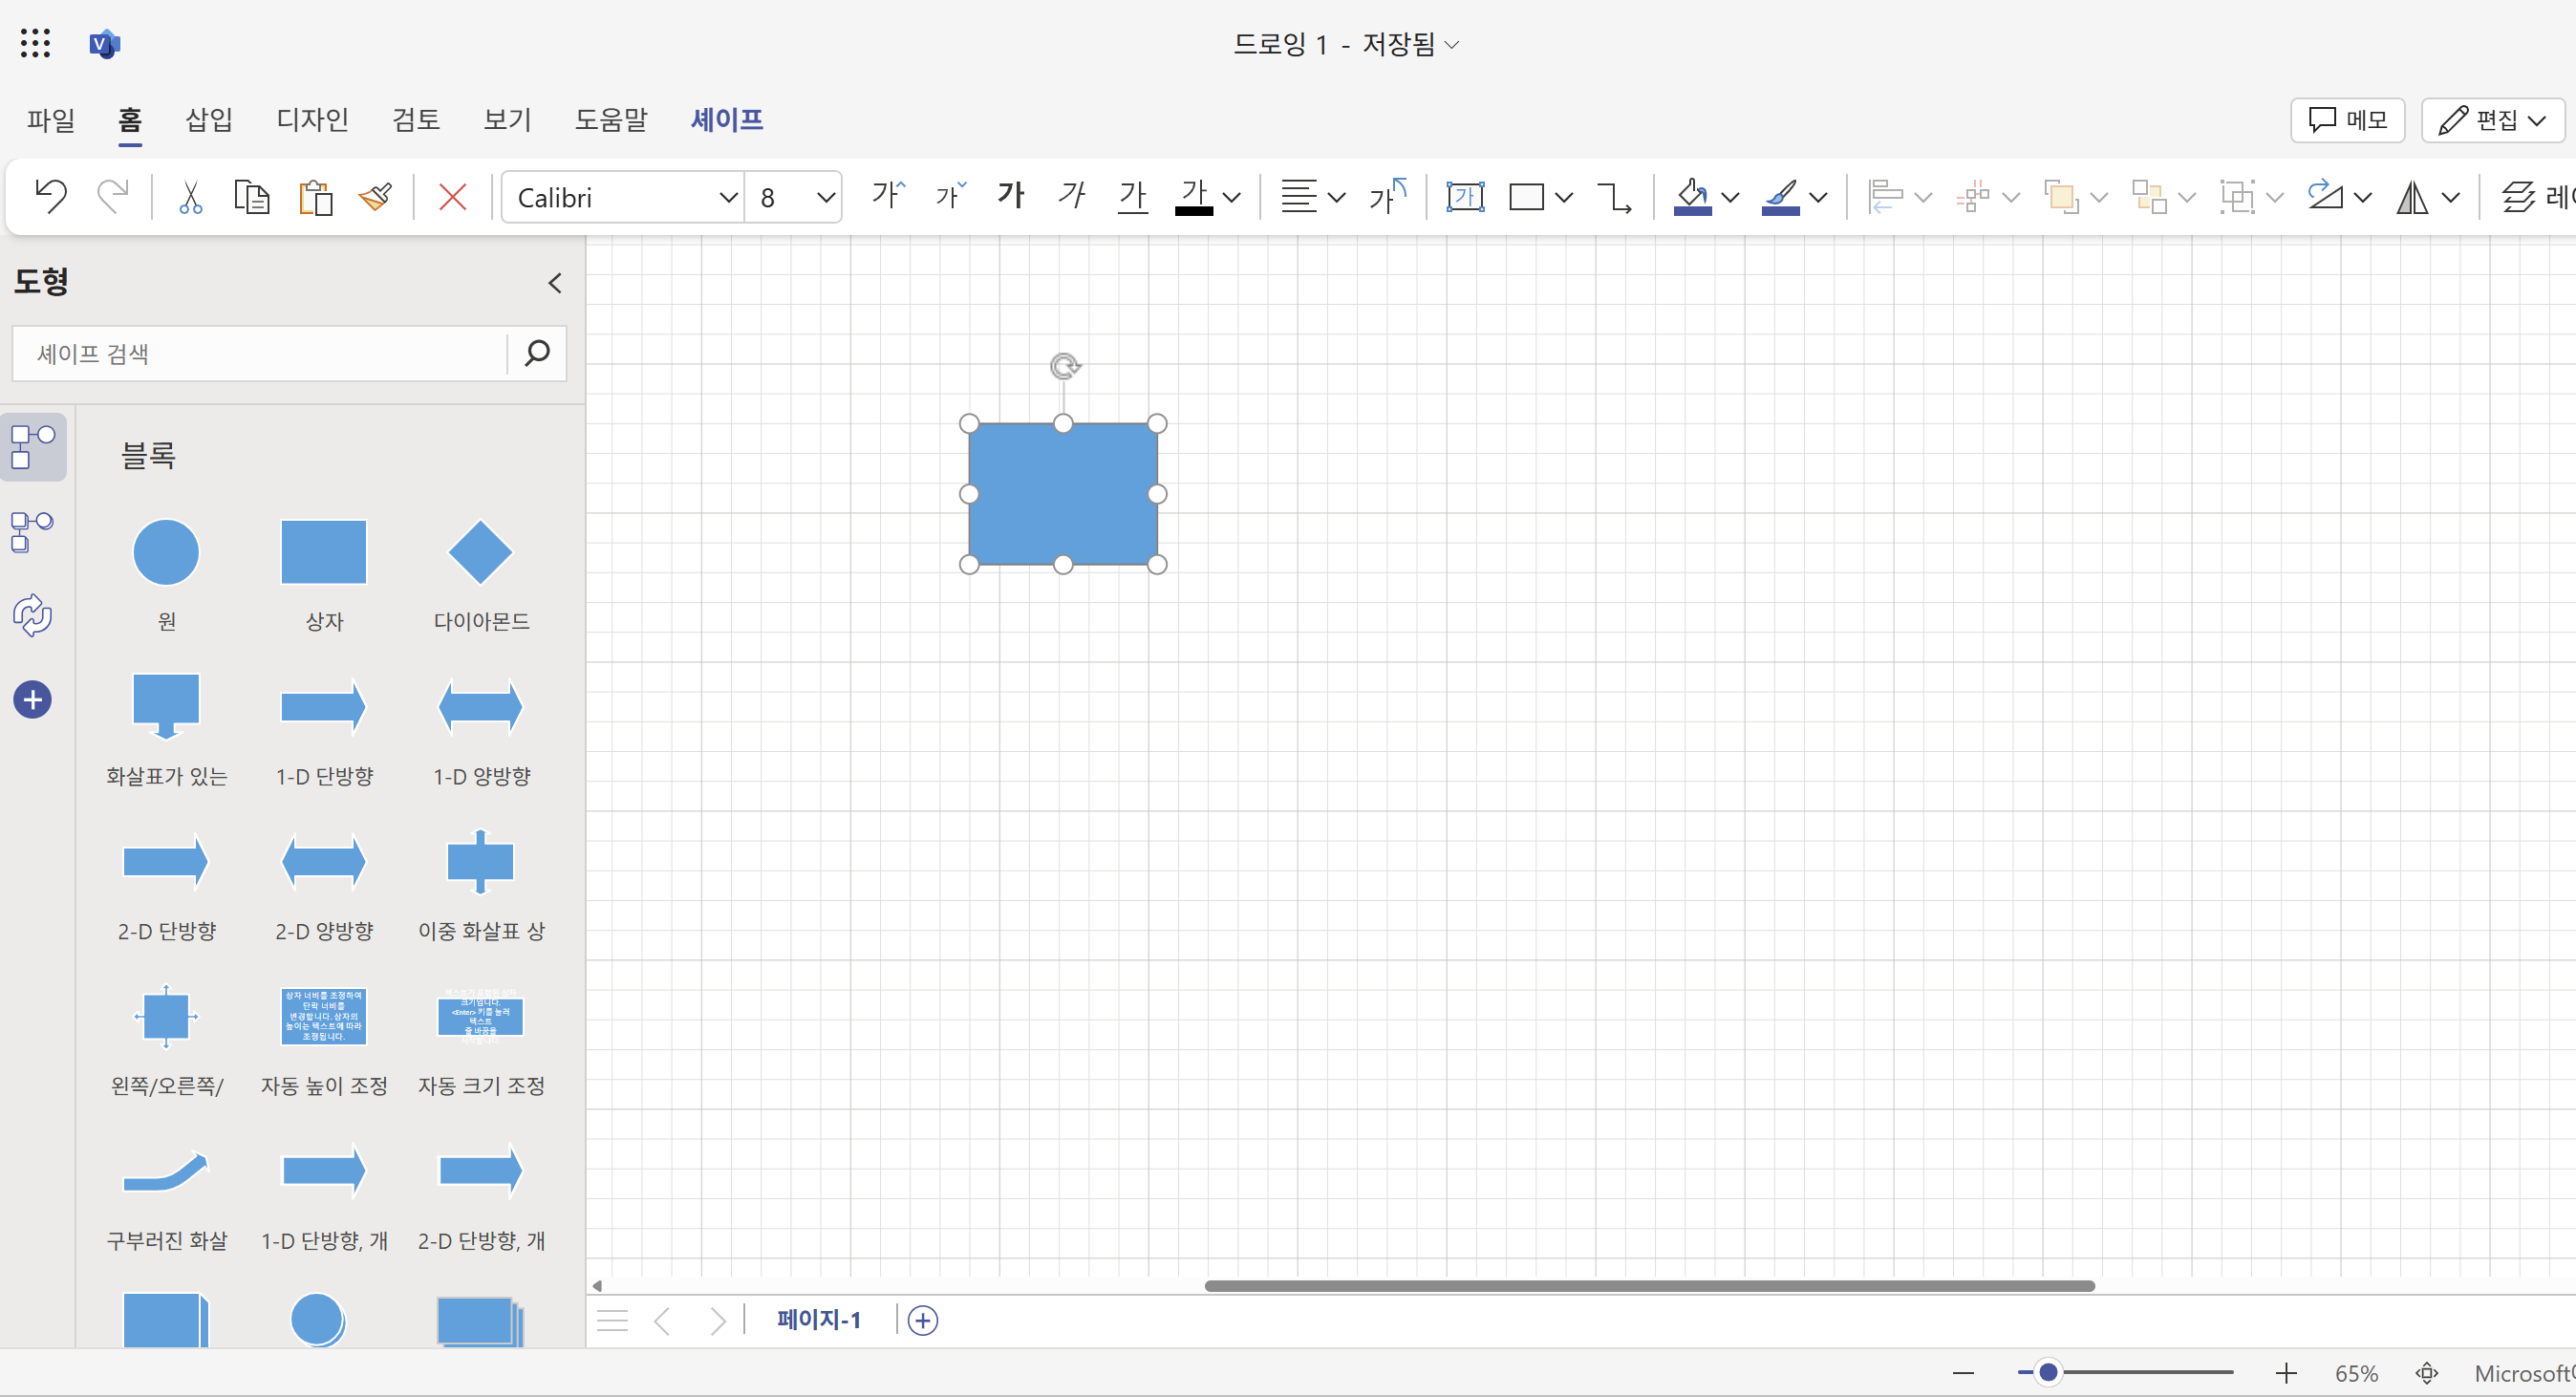Click the Visio logo icon
Viewport: 2576px width, 1397px height.
(104, 44)
